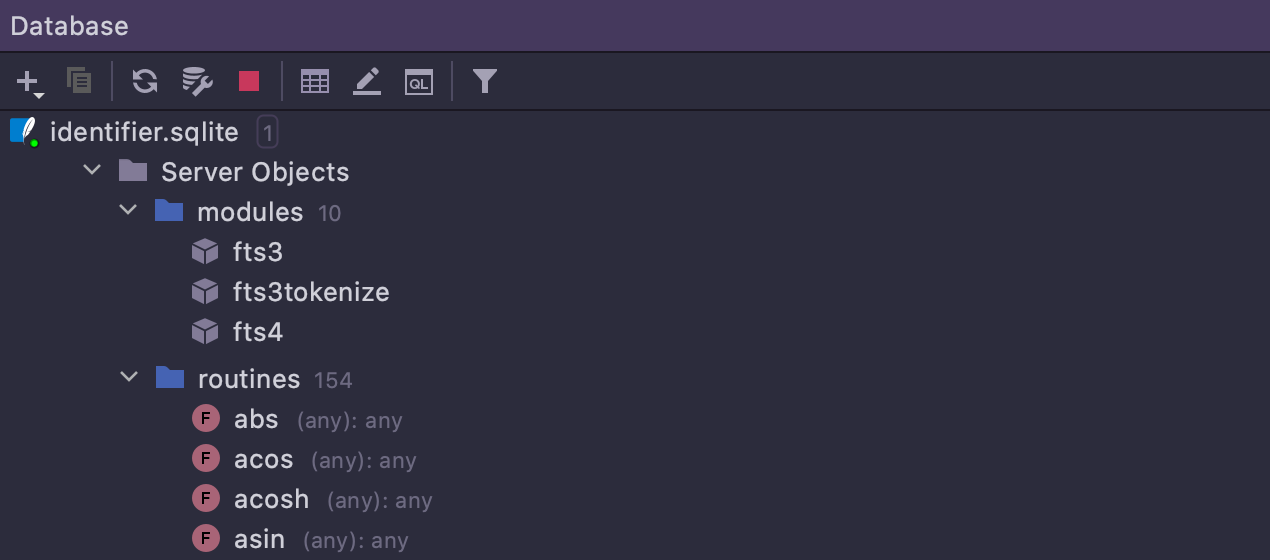Screen dimensions: 1270x560
Task: Select the abs function routine
Action: [256, 420]
